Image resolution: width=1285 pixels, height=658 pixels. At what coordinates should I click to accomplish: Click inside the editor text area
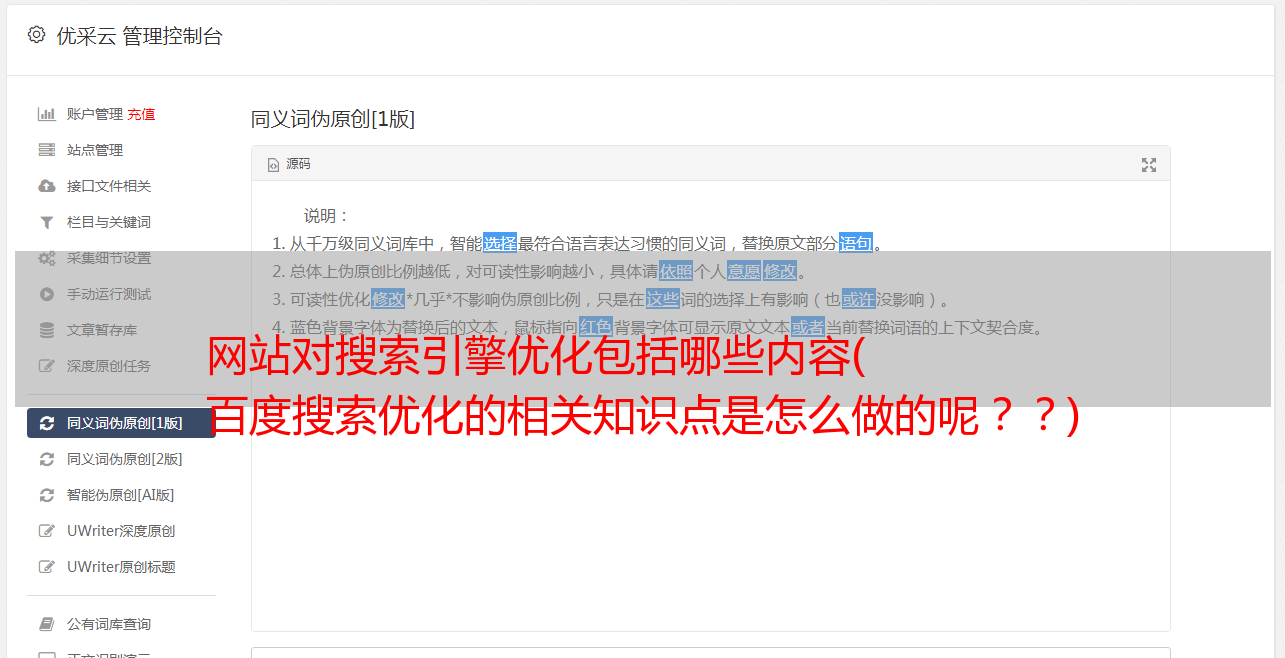(710, 500)
